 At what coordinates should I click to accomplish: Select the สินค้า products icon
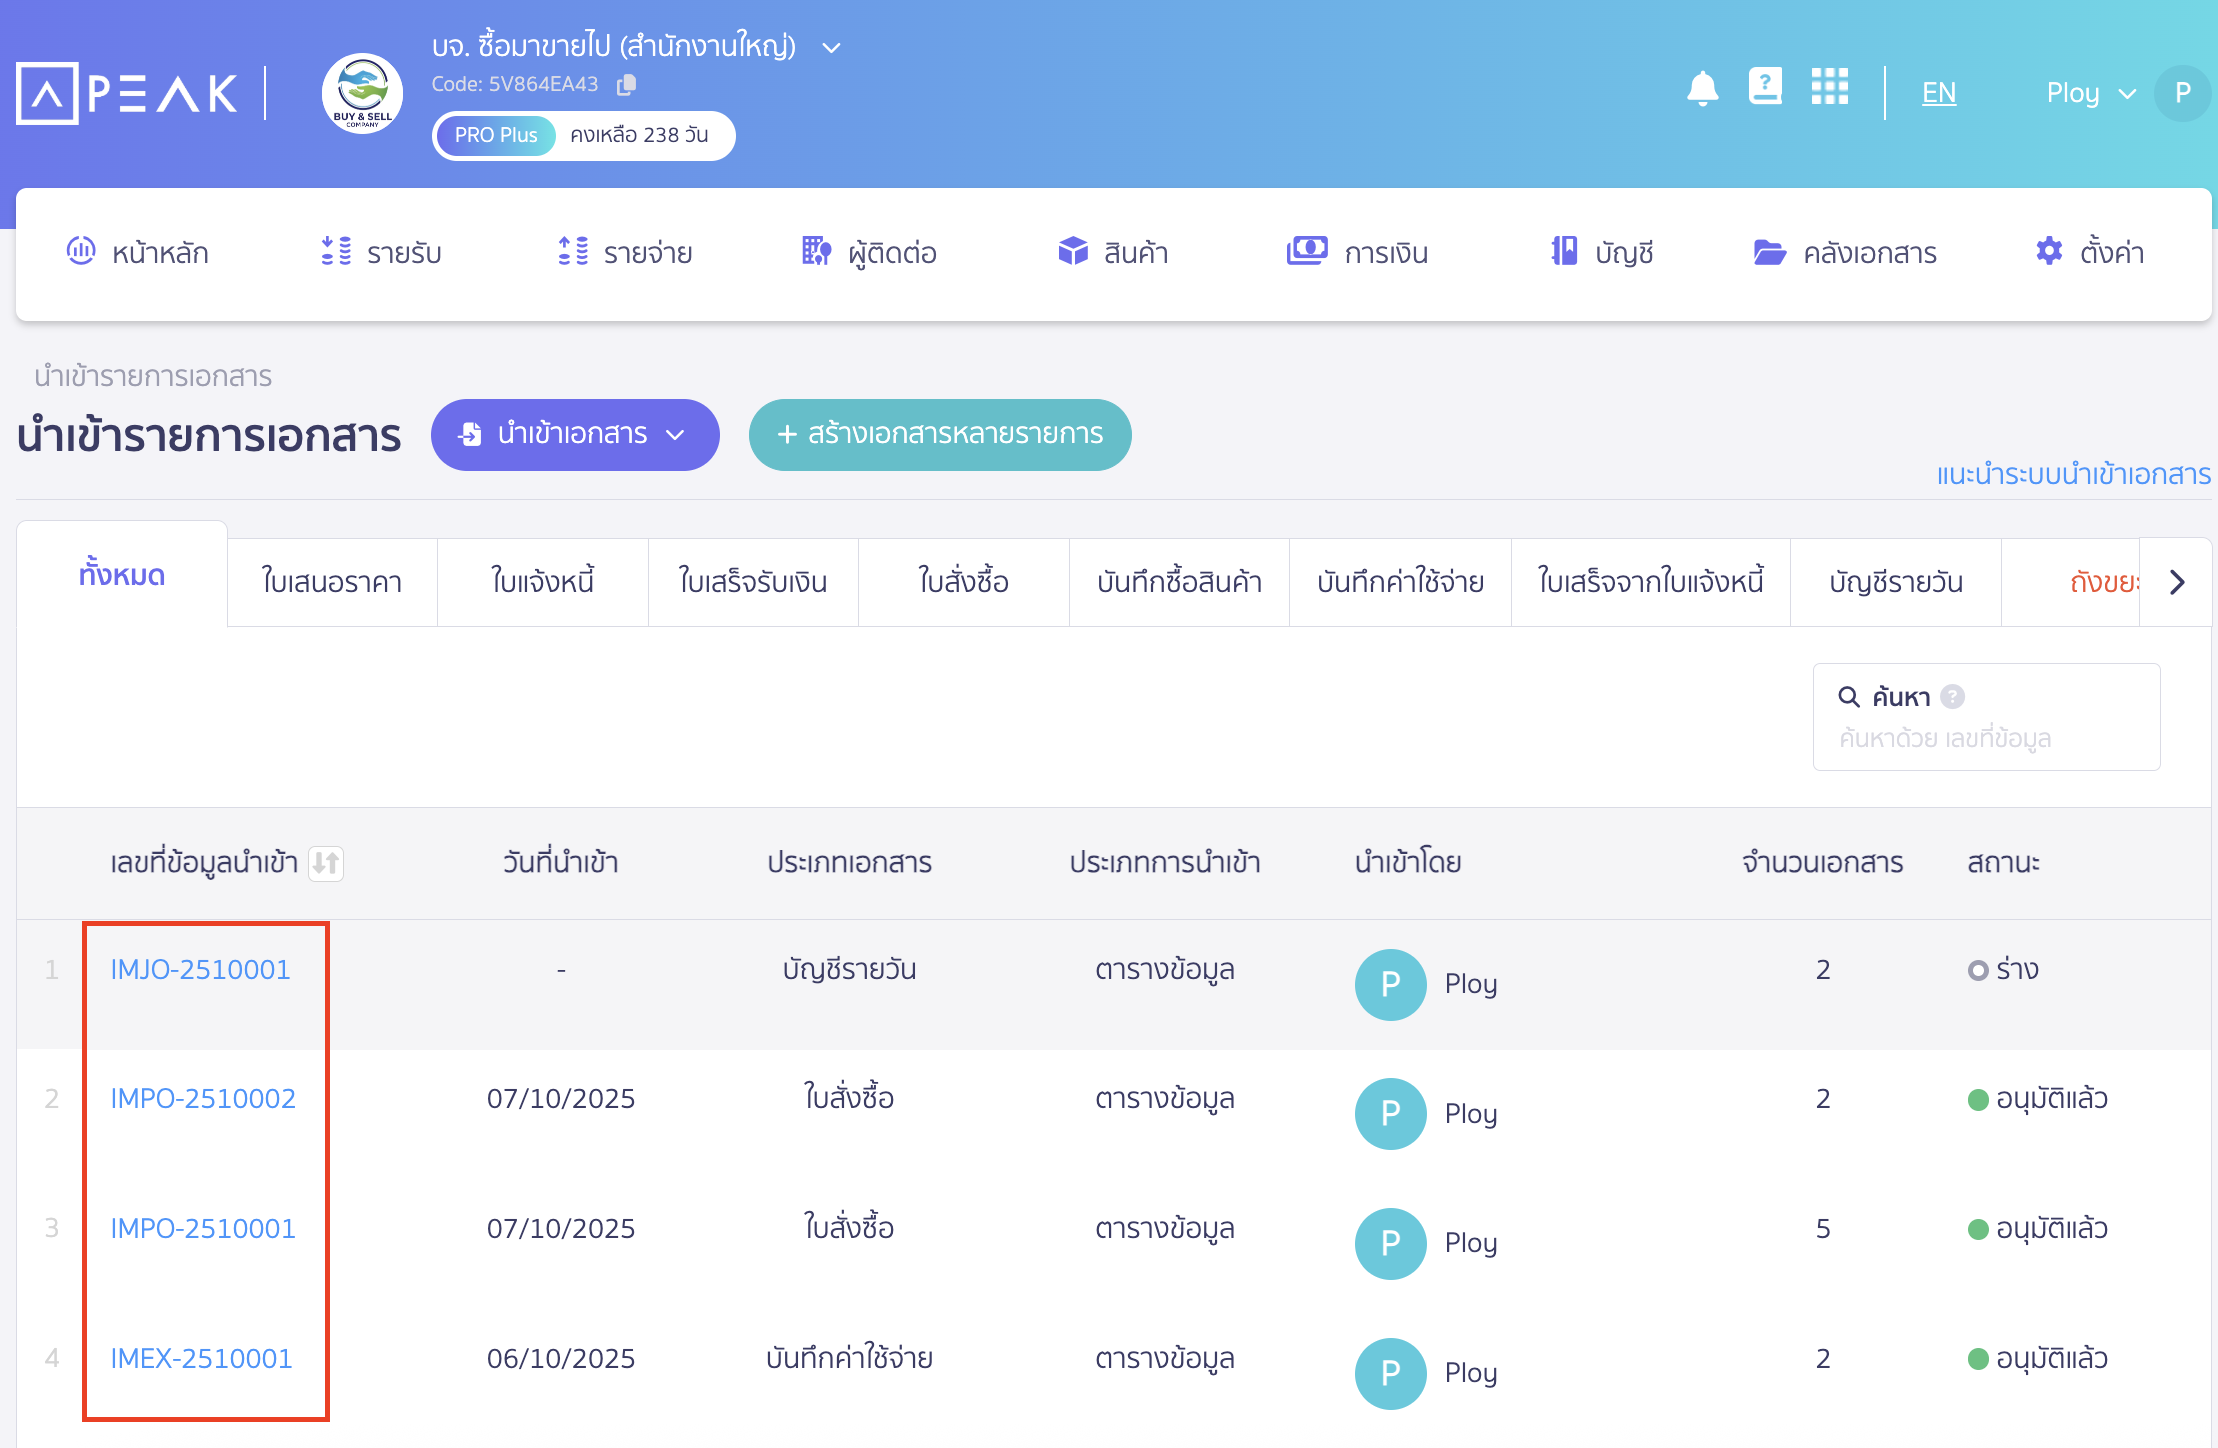(x=1072, y=252)
